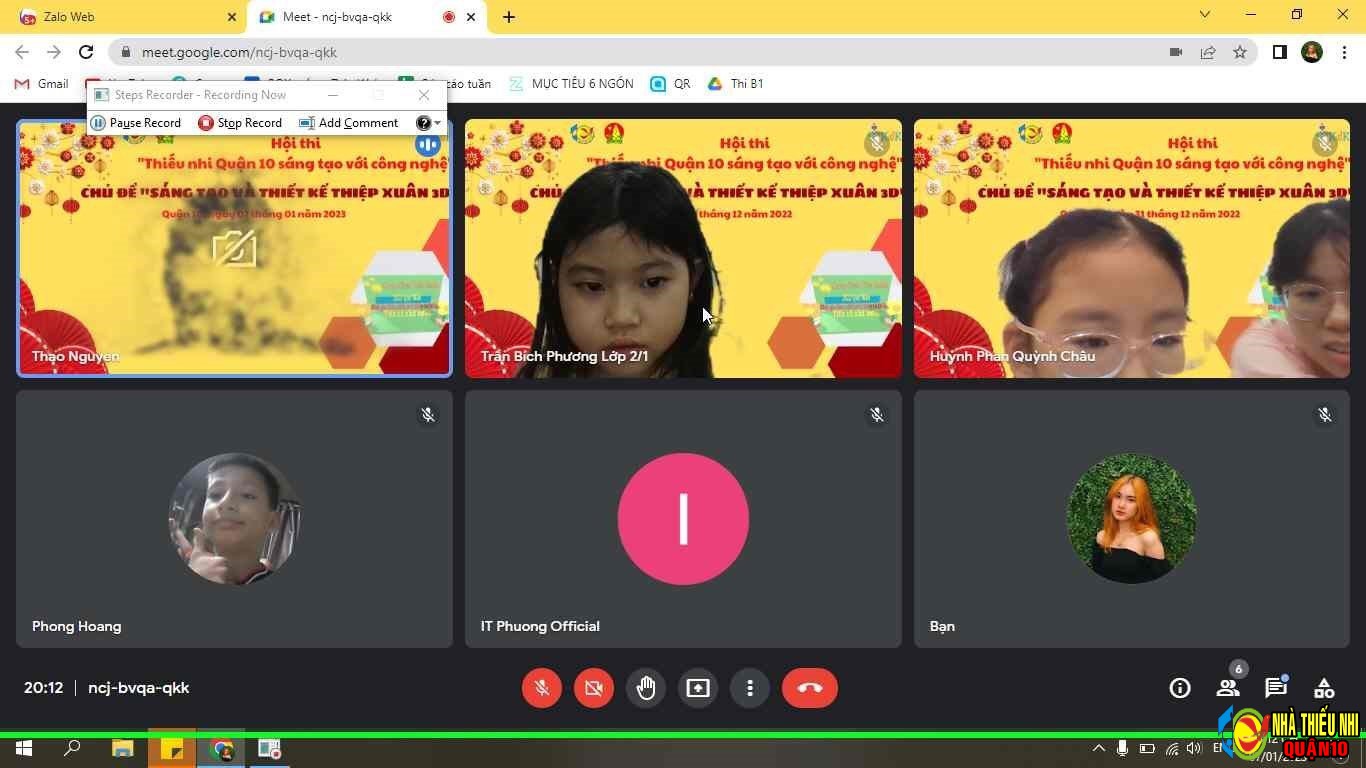This screenshot has width=1366, height=768.
Task: Open Windows taskbar search
Action: click(72, 748)
